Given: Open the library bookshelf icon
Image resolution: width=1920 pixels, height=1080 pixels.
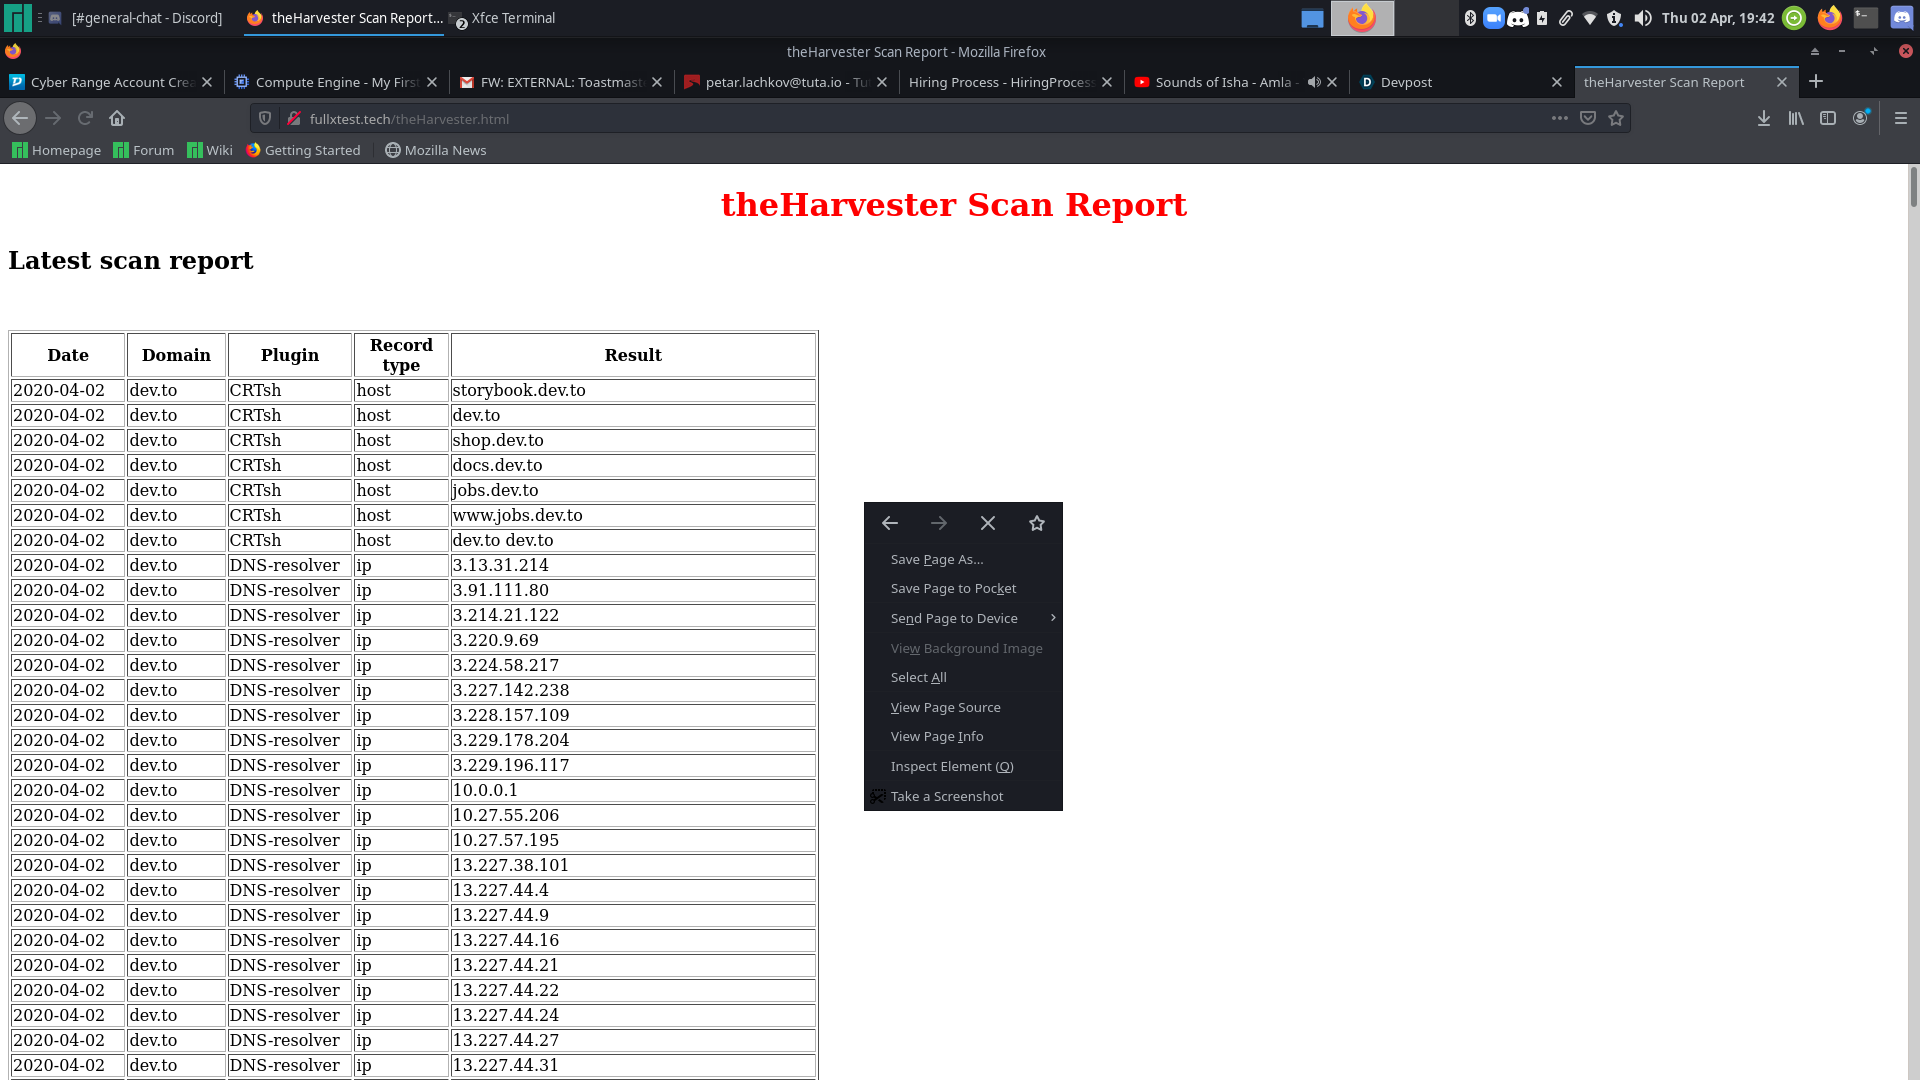Looking at the screenshot, I should pos(1796,118).
